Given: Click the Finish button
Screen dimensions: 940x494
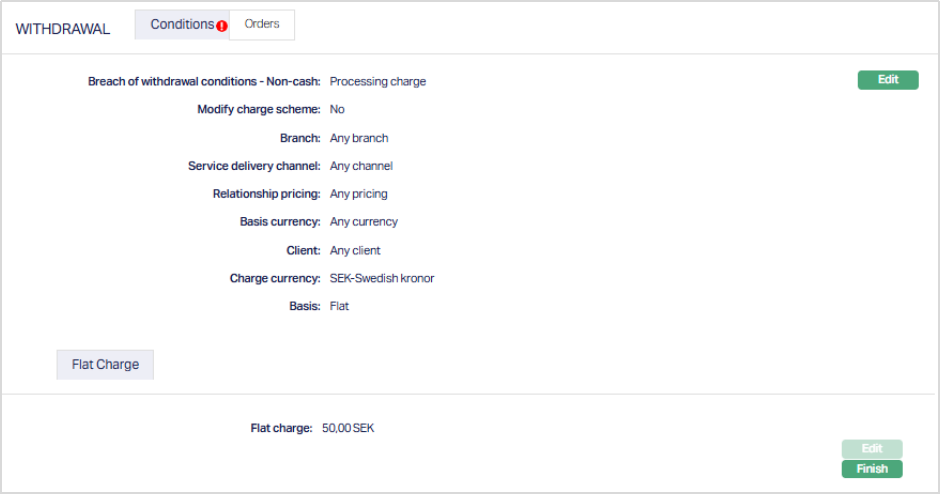Looking at the screenshot, I should pos(872,468).
